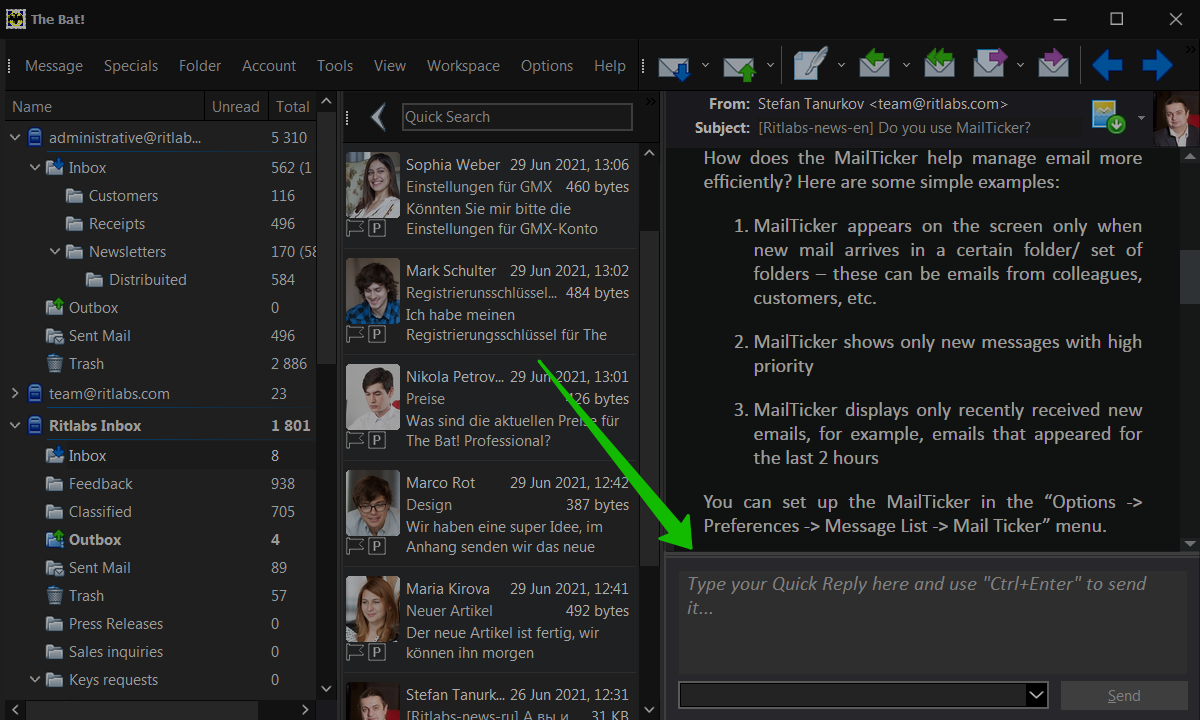Screen dimensions: 1200x720
Task: Click into the Quick Reply text area
Action: click(x=932, y=622)
